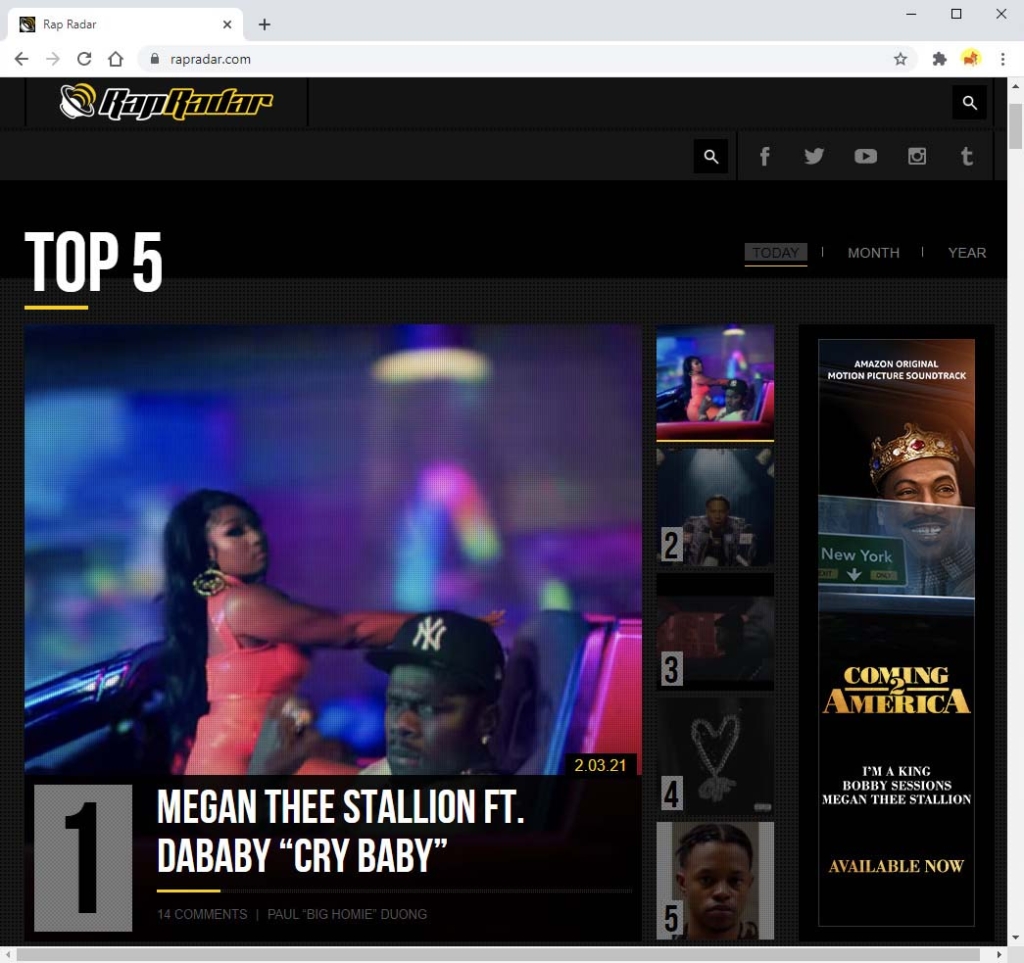Close the Rap Radar tab

coord(227,24)
